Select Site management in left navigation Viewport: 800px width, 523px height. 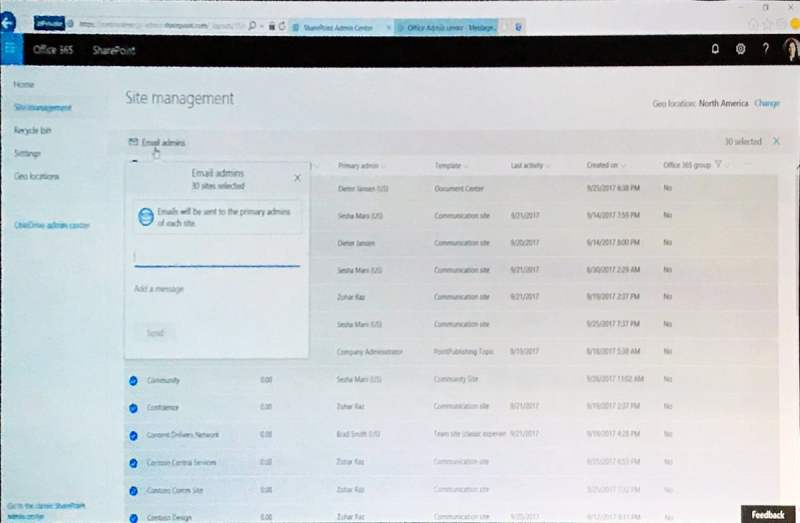[x=42, y=107]
